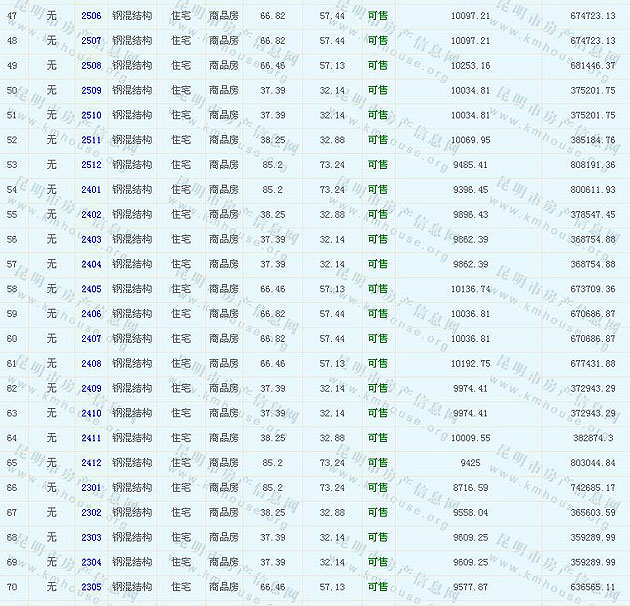Click room number 2303

(91, 537)
